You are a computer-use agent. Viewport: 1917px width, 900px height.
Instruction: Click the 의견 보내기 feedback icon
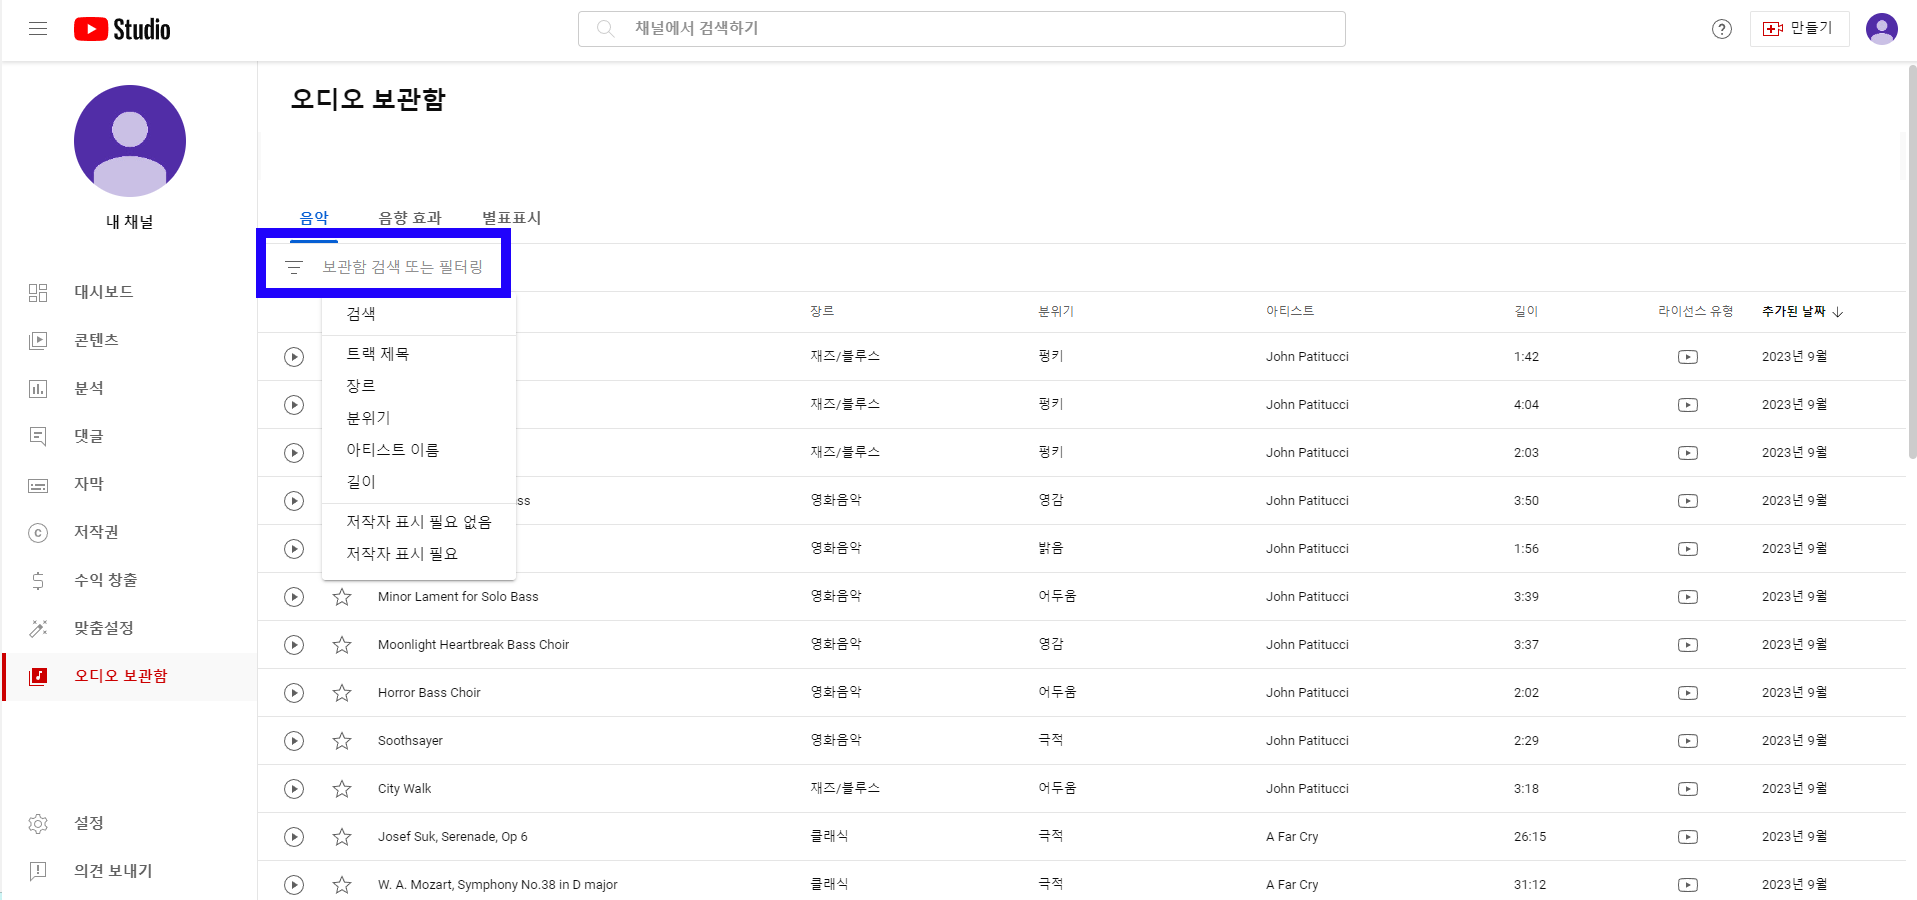[x=38, y=871]
